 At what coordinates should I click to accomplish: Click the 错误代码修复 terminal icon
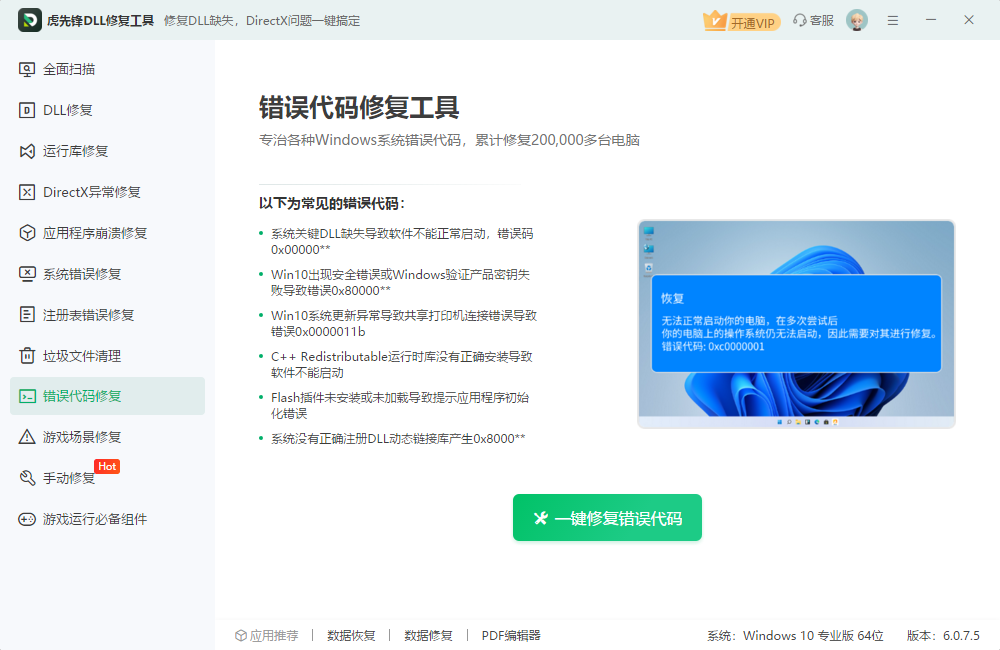point(27,396)
